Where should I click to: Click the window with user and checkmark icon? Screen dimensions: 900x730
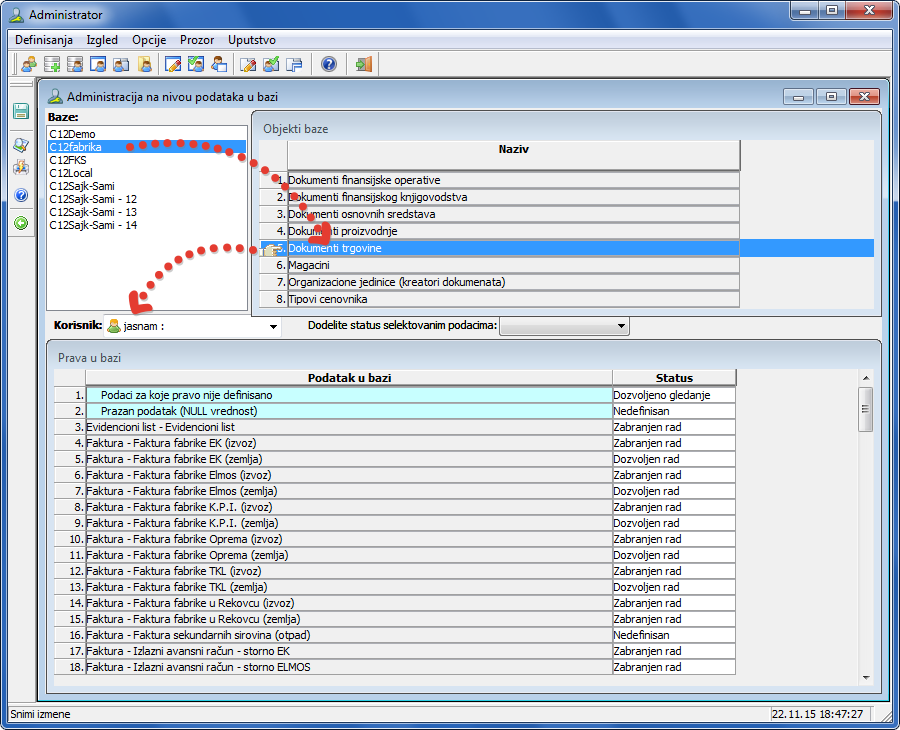pyautogui.click(x=196, y=64)
